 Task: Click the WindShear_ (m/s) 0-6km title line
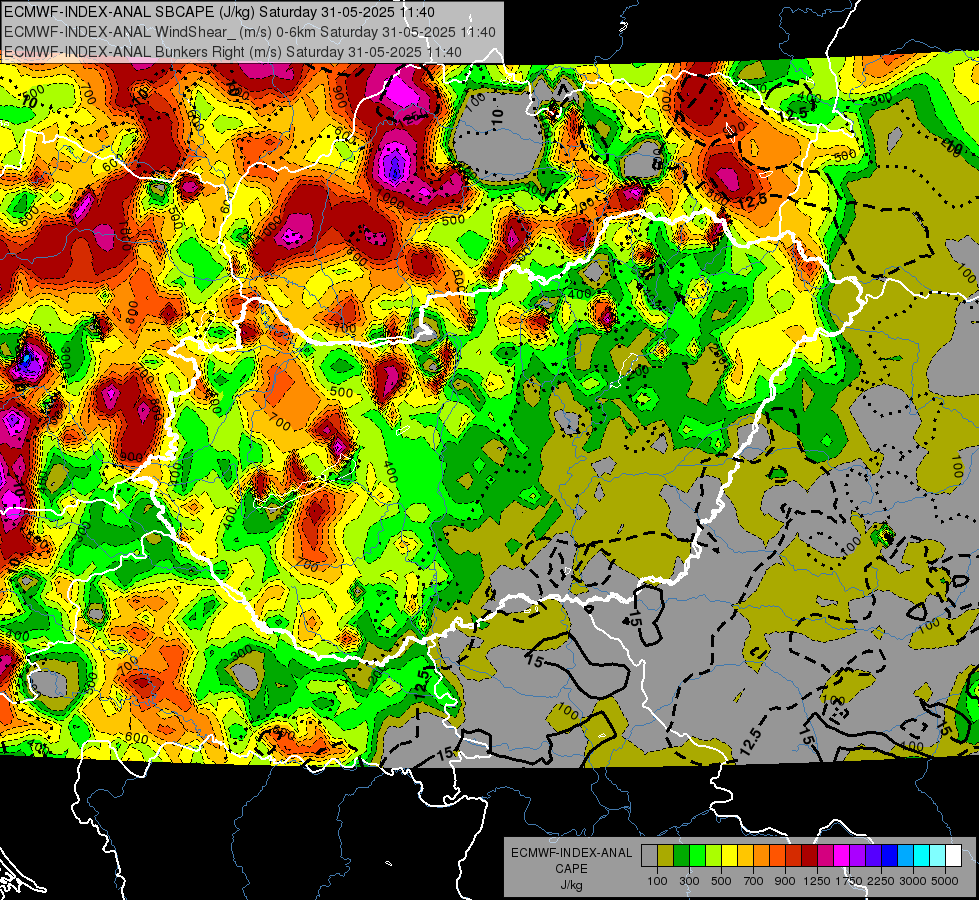click(250, 32)
